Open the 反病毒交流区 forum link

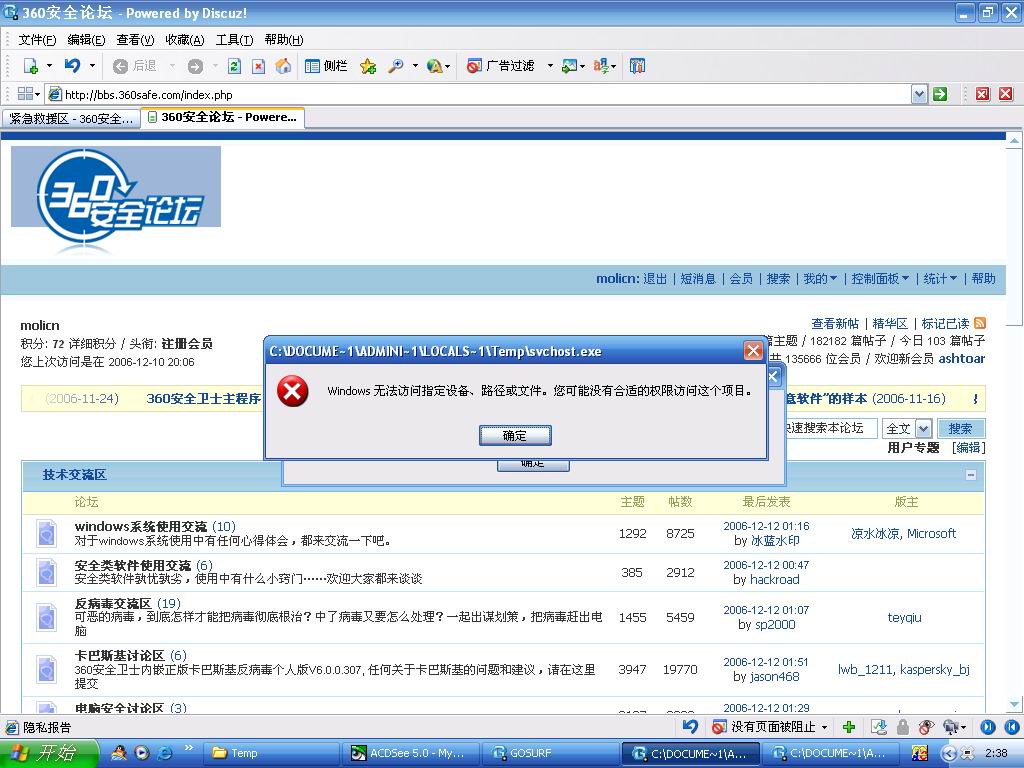coord(113,603)
